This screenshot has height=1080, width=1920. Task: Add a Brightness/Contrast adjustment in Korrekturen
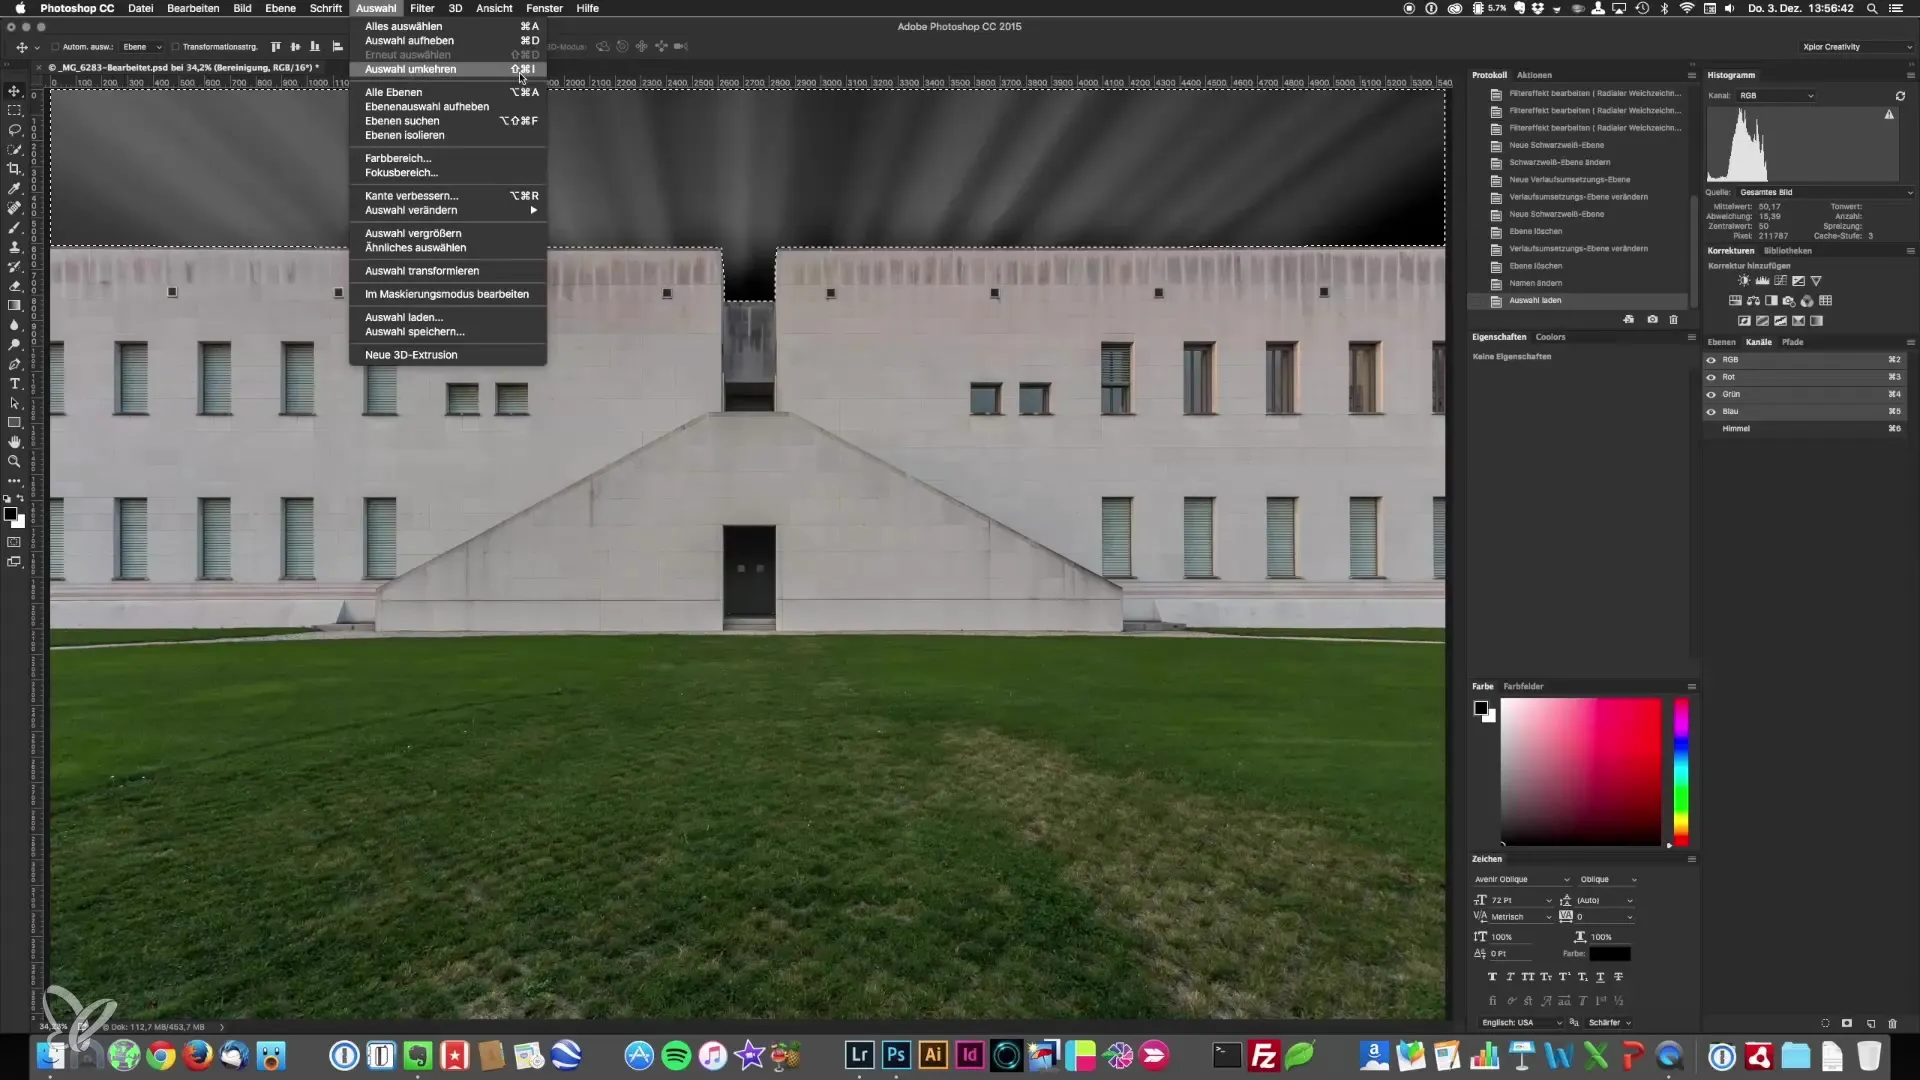[x=1744, y=281]
